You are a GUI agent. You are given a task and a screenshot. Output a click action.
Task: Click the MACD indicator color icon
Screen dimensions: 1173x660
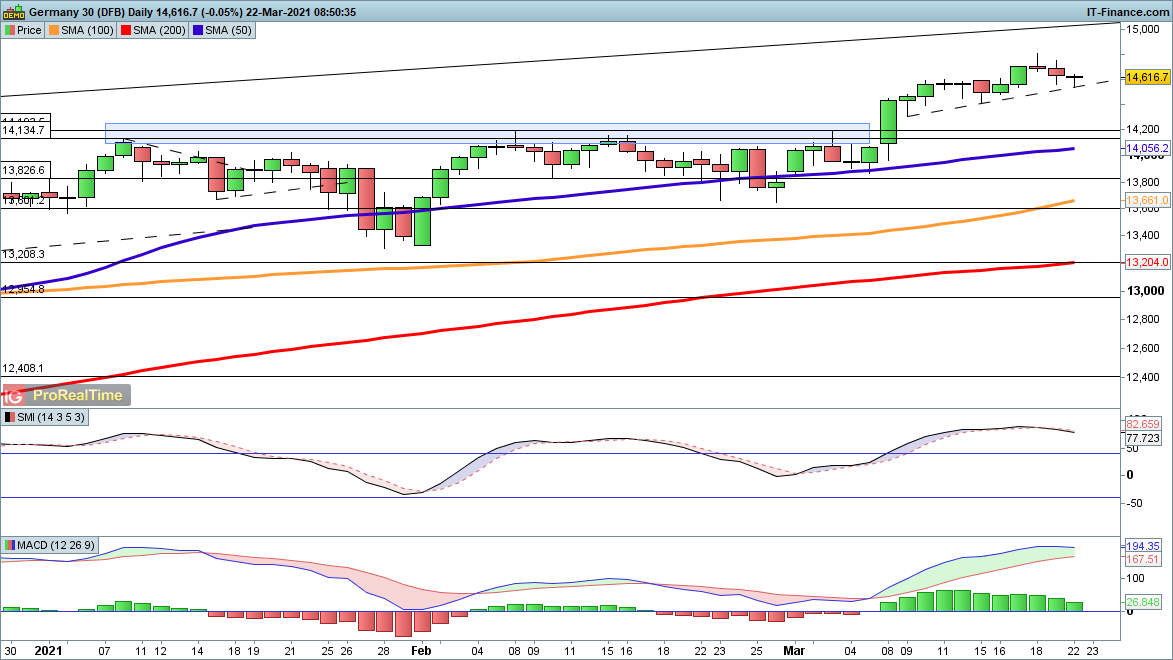9,545
